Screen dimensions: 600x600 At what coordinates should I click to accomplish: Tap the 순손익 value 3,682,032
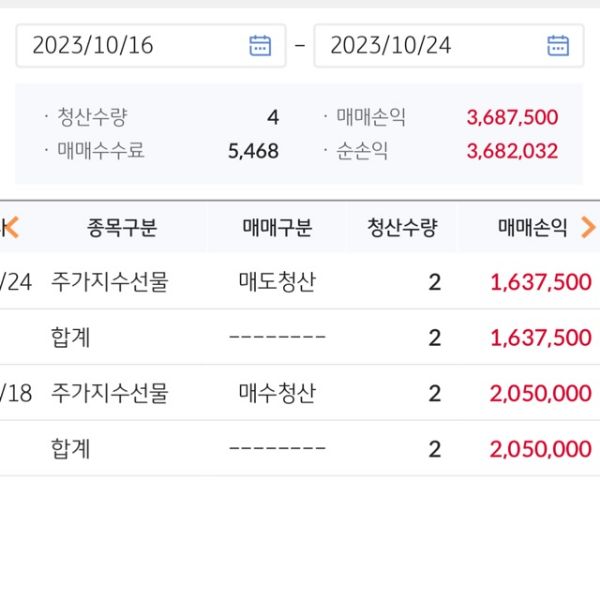coord(512,152)
